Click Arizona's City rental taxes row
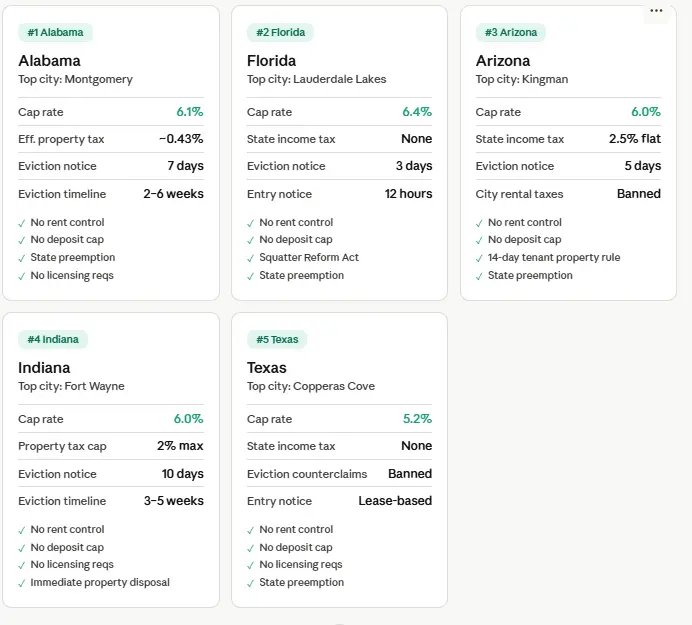 click(568, 194)
